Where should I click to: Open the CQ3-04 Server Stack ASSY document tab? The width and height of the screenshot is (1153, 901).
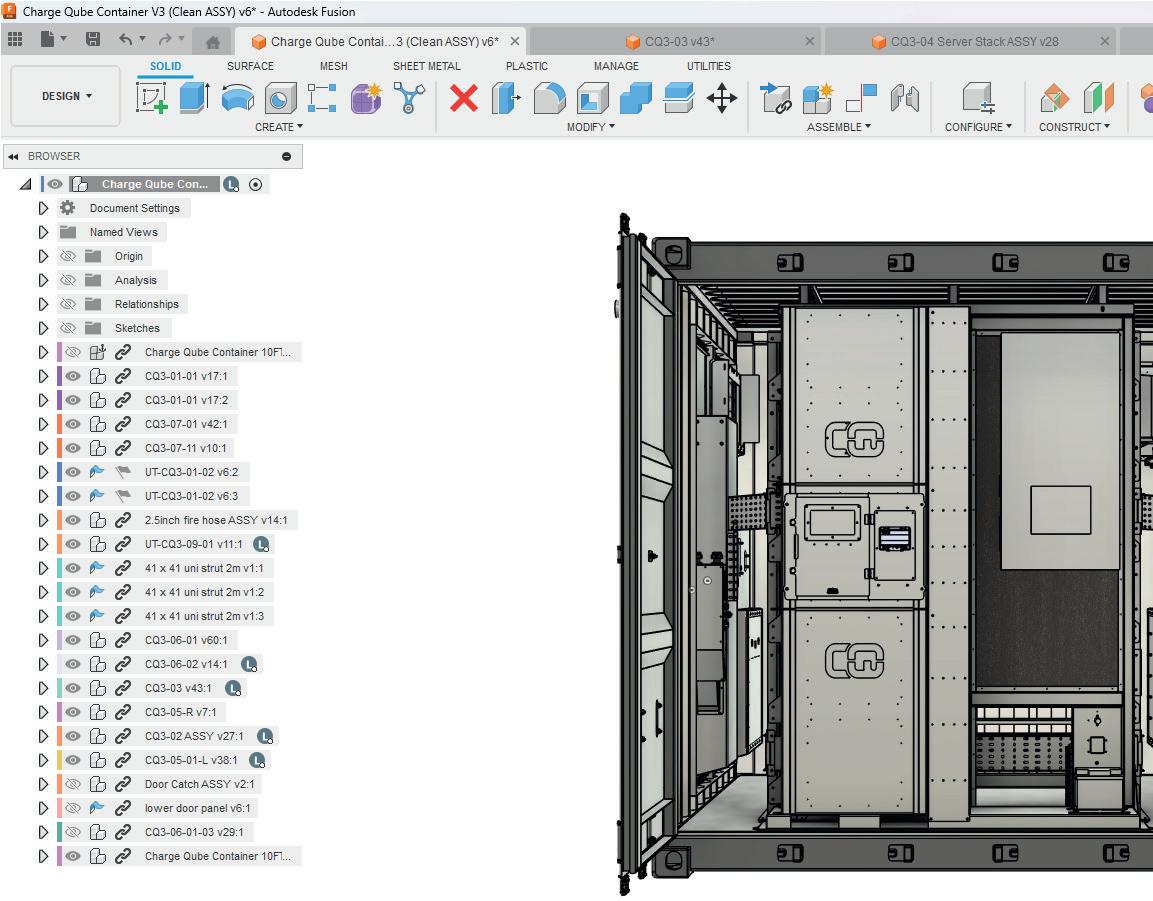(x=973, y=41)
